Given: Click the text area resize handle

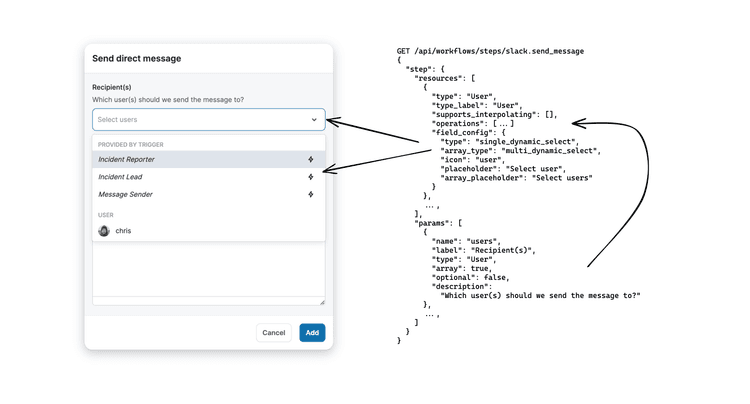Looking at the screenshot, I should point(322,302).
